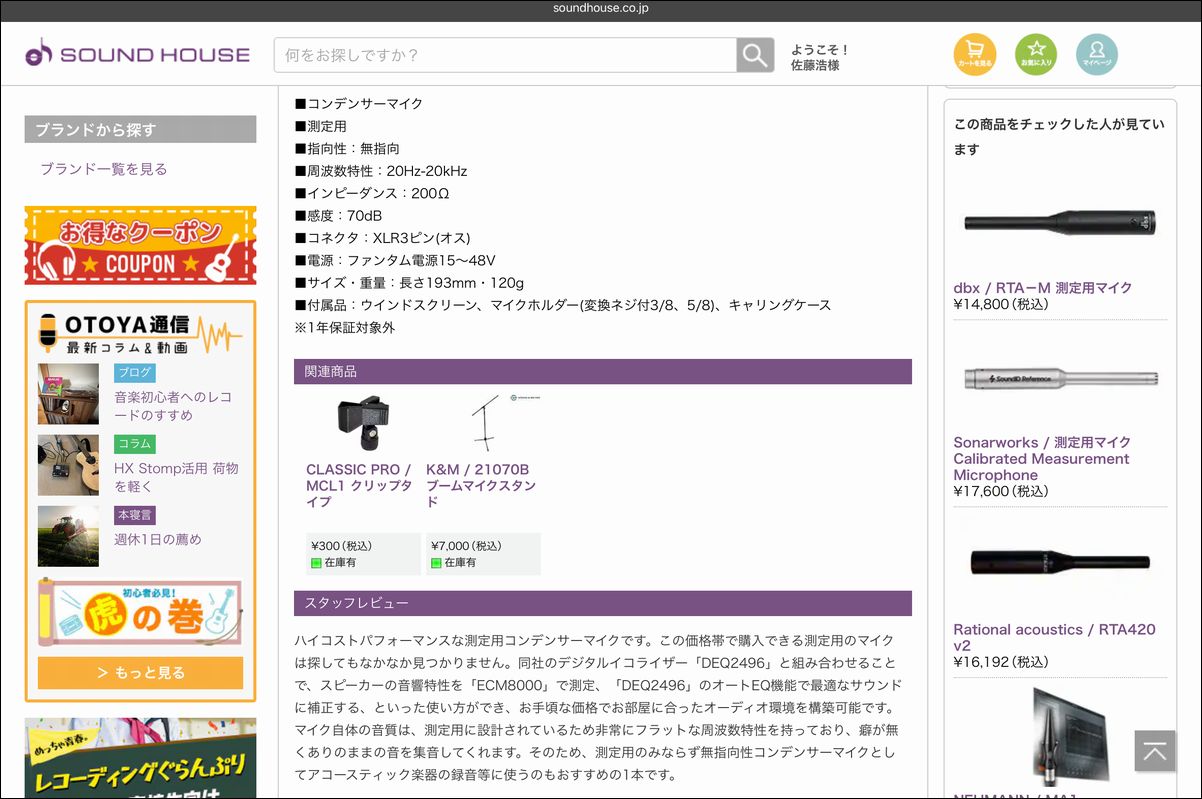
Task: Select the ¥300(税込) price text
Action: pos(342,546)
